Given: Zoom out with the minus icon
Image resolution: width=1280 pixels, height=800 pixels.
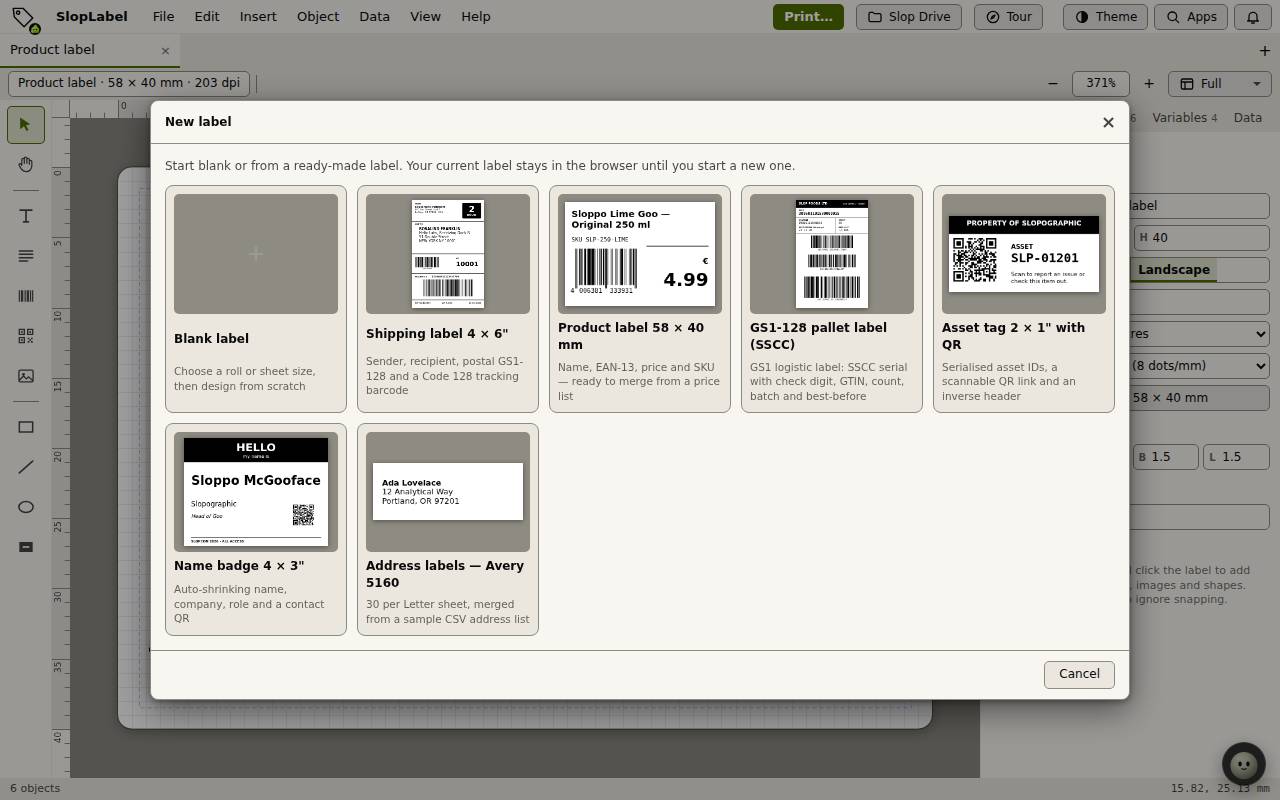Looking at the screenshot, I should (1052, 84).
